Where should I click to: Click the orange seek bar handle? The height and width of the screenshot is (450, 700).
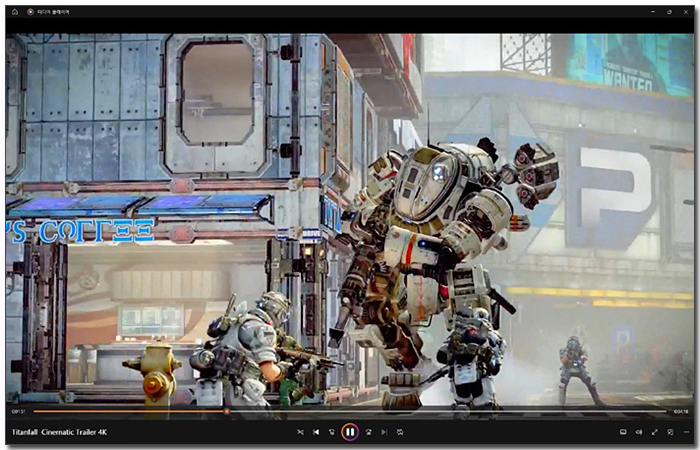[227, 411]
